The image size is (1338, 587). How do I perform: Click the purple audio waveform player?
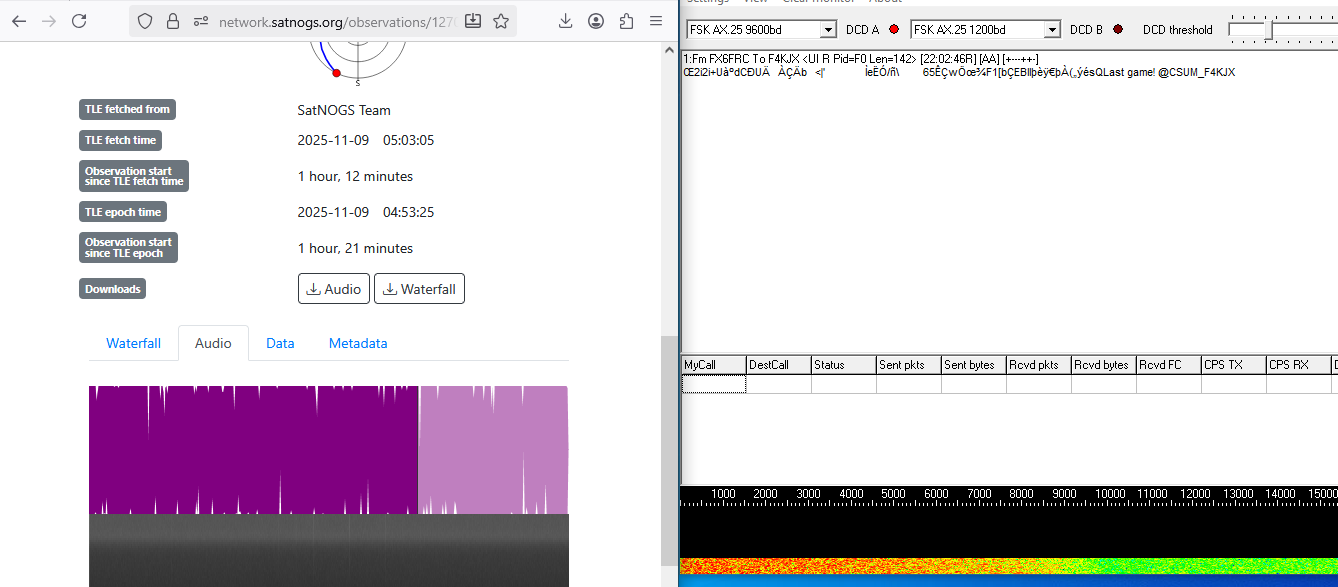tap(328, 450)
